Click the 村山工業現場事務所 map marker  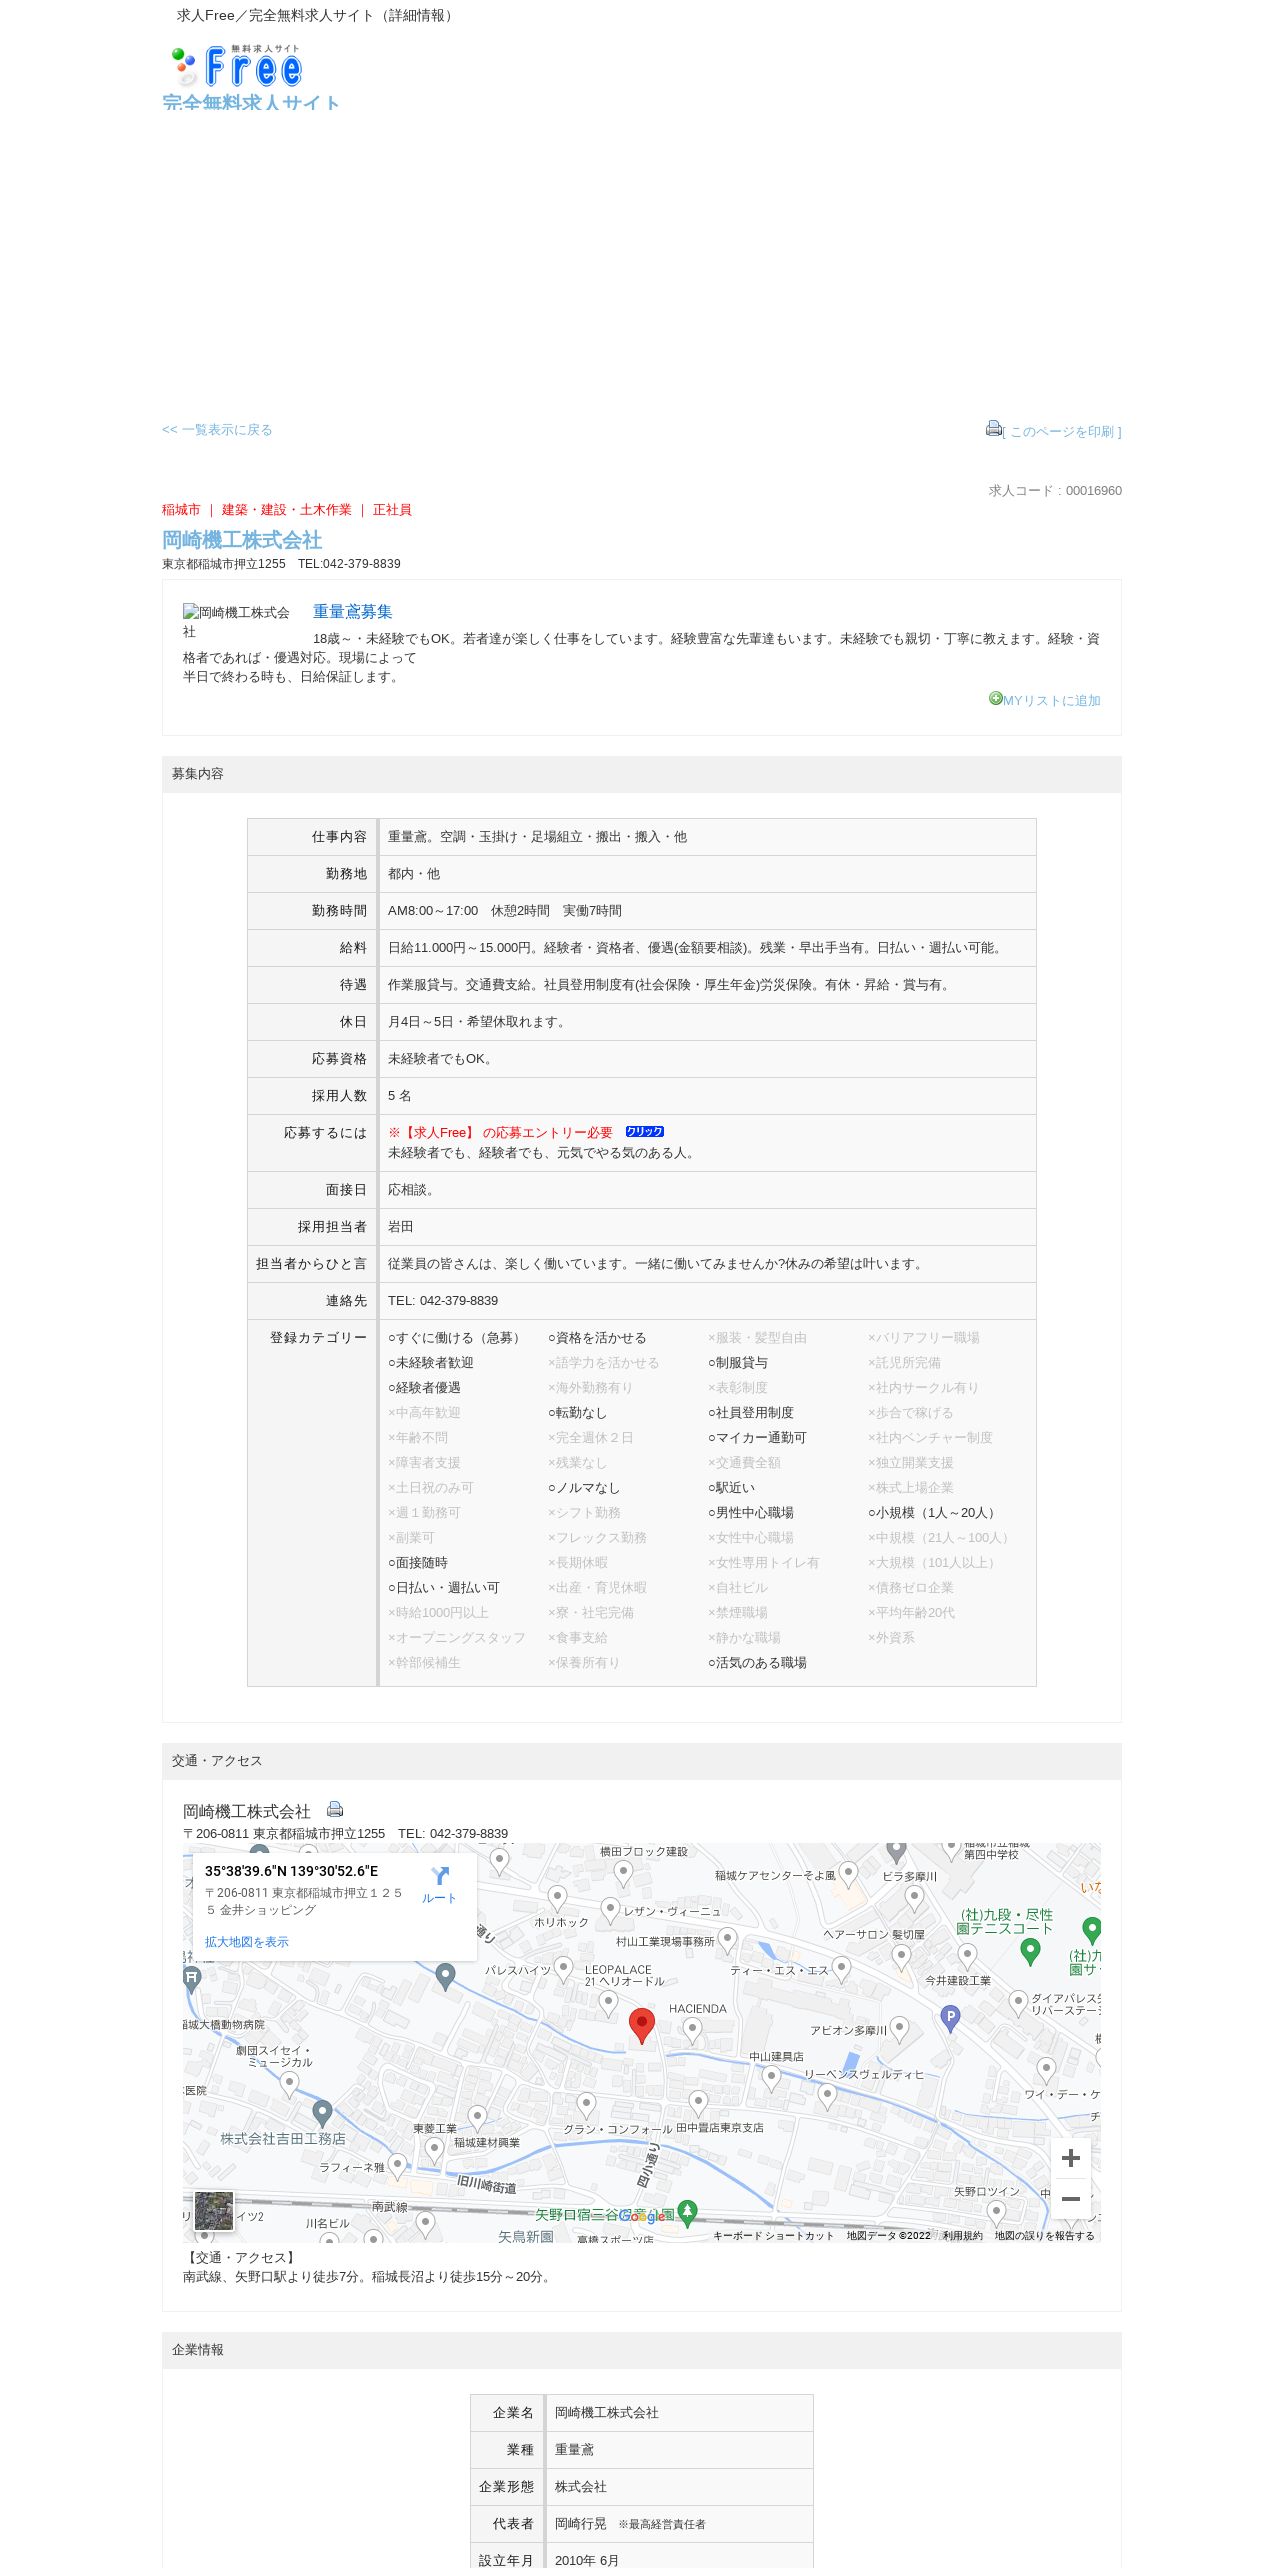pyautogui.click(x=728, y=1941)
